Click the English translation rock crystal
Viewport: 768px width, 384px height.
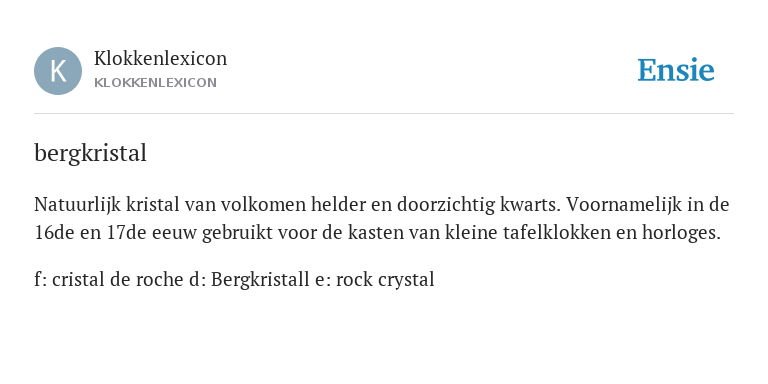click(385, 280)
